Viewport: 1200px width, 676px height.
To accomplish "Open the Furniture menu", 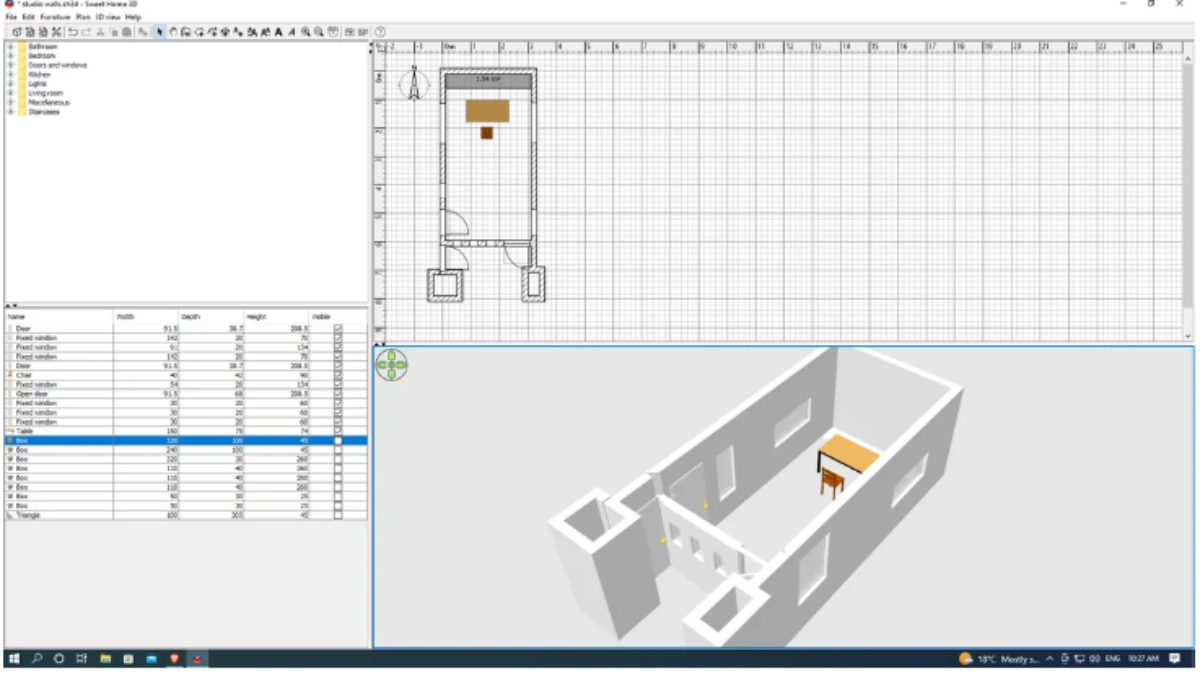I will click(x=55, y=17).
